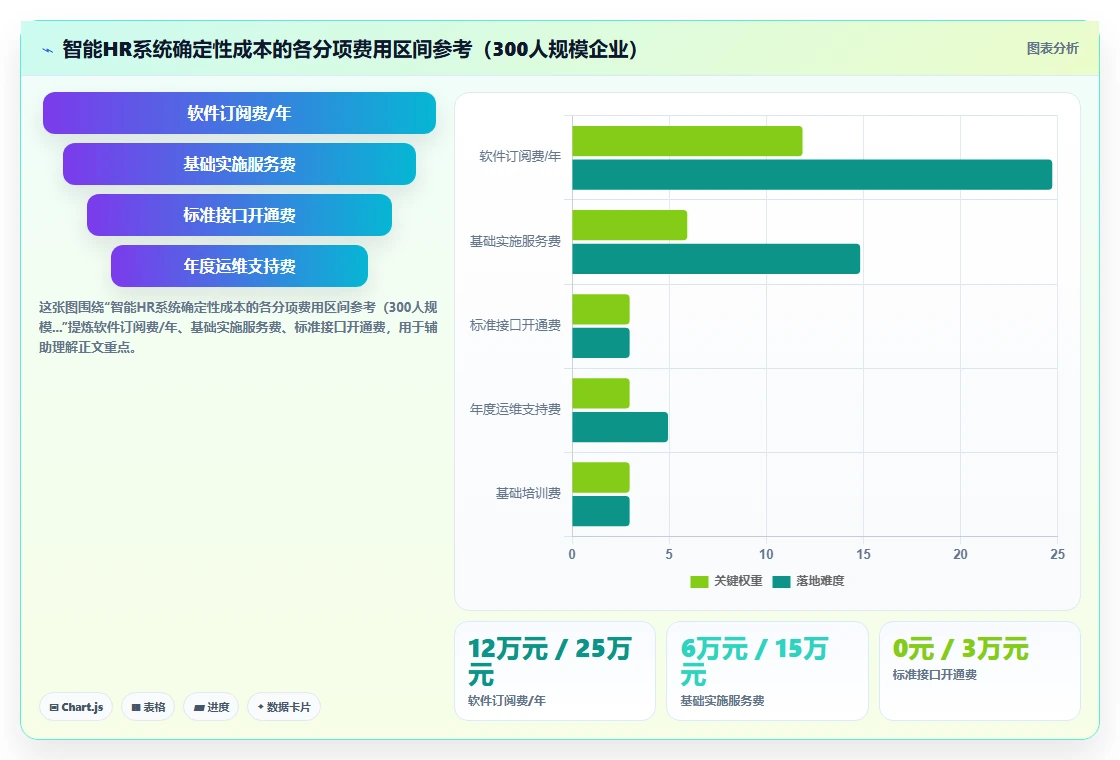This screenshot has width=1120, height=760.
Task: Select the 年度运维支持费 funnel bar
Action: coord(239,266)
